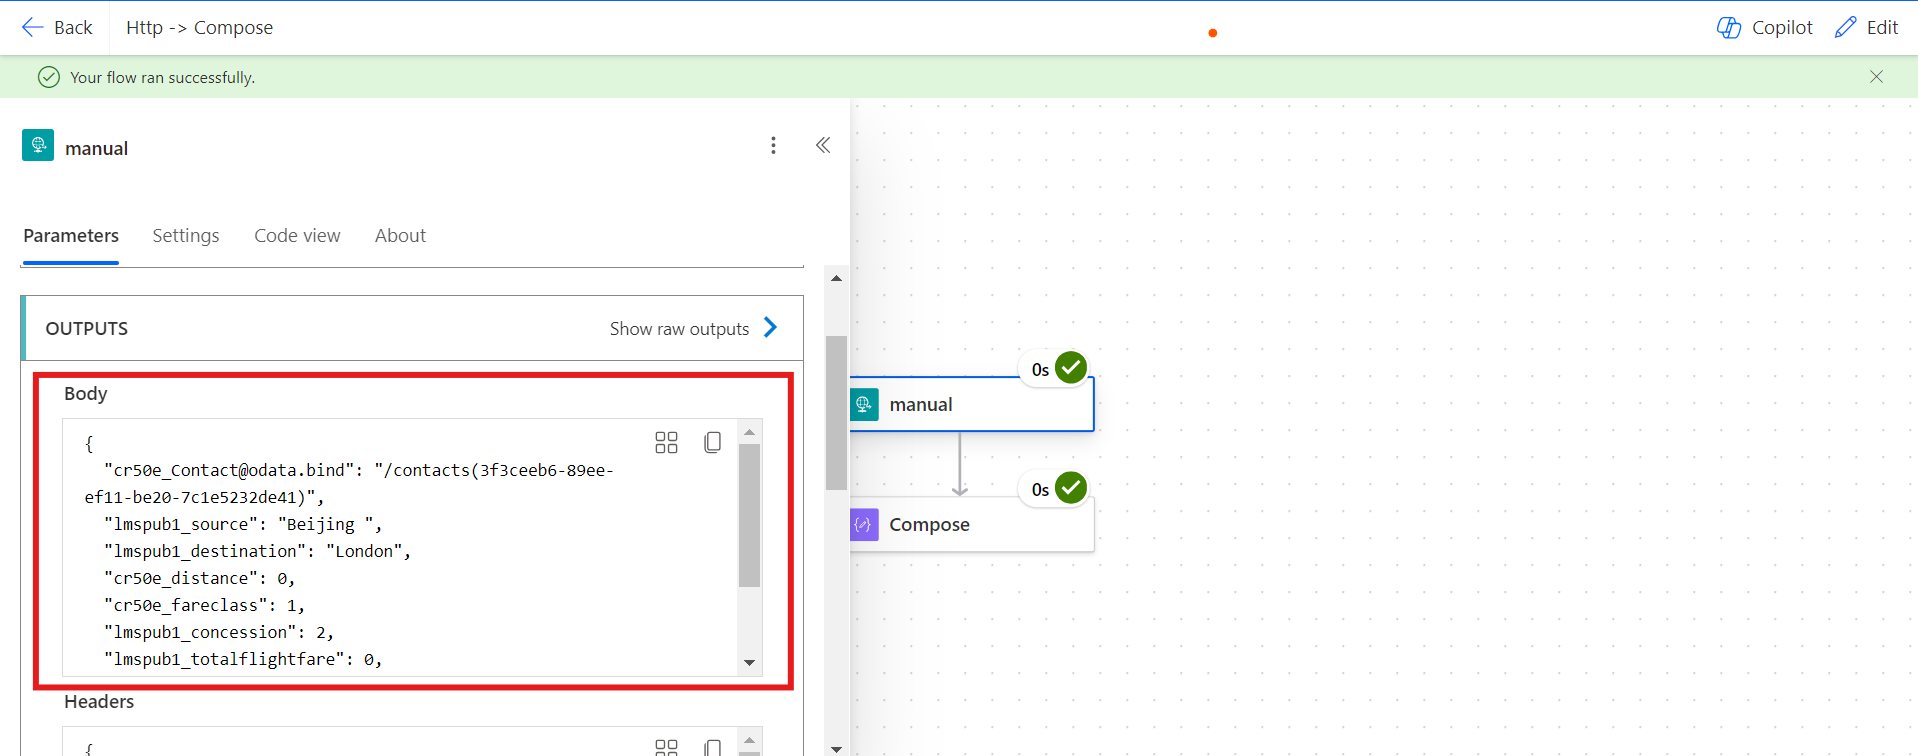1918x756 pixels.
Task: Click the Edit pencil button
Action: (x=1866, y=27)
